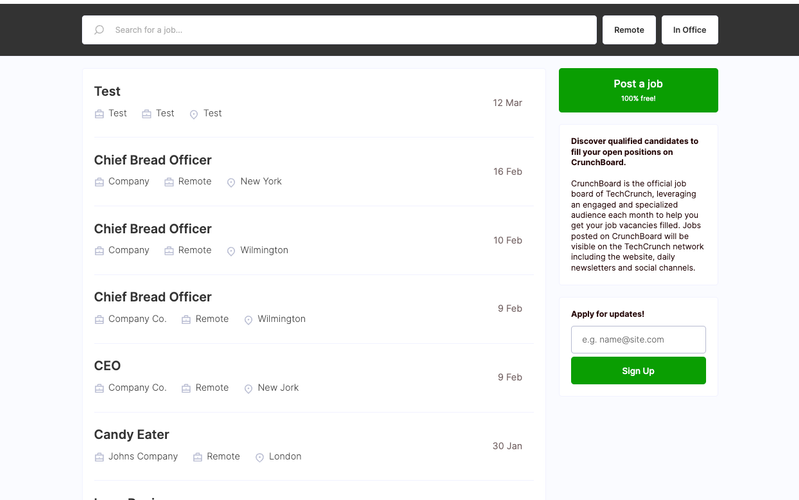Click the '12 Mar' date
The height and width of the screenshot is (500, 799).
point(507,103)
